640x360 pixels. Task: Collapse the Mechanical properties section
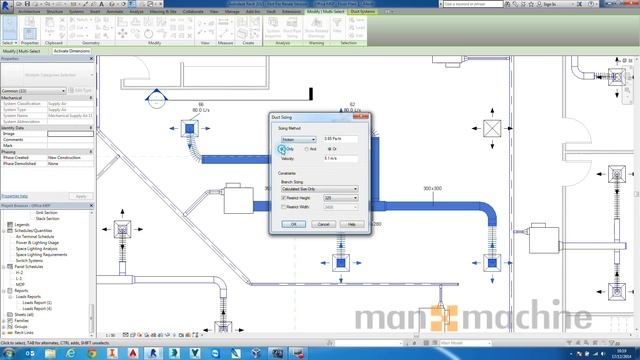tap(91, 98)
